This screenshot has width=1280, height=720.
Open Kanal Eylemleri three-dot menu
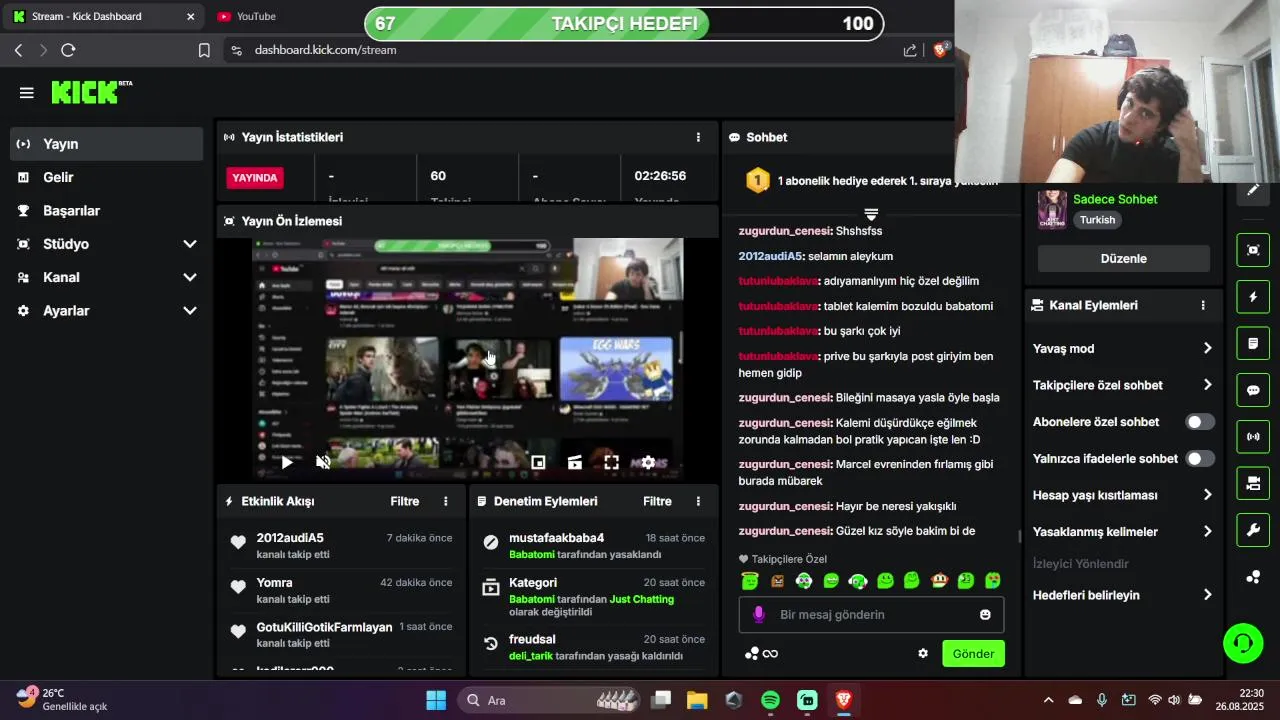1203,305
